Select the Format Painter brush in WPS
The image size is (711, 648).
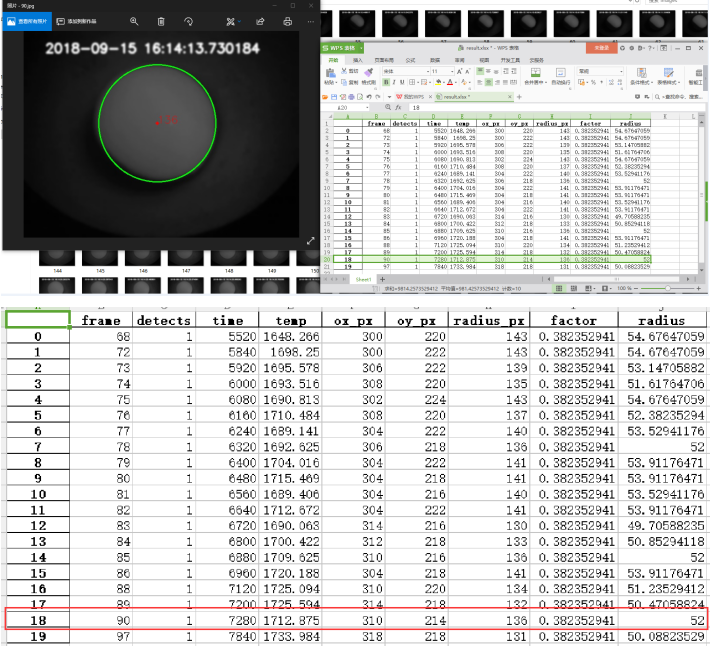[x=368, y=73]
